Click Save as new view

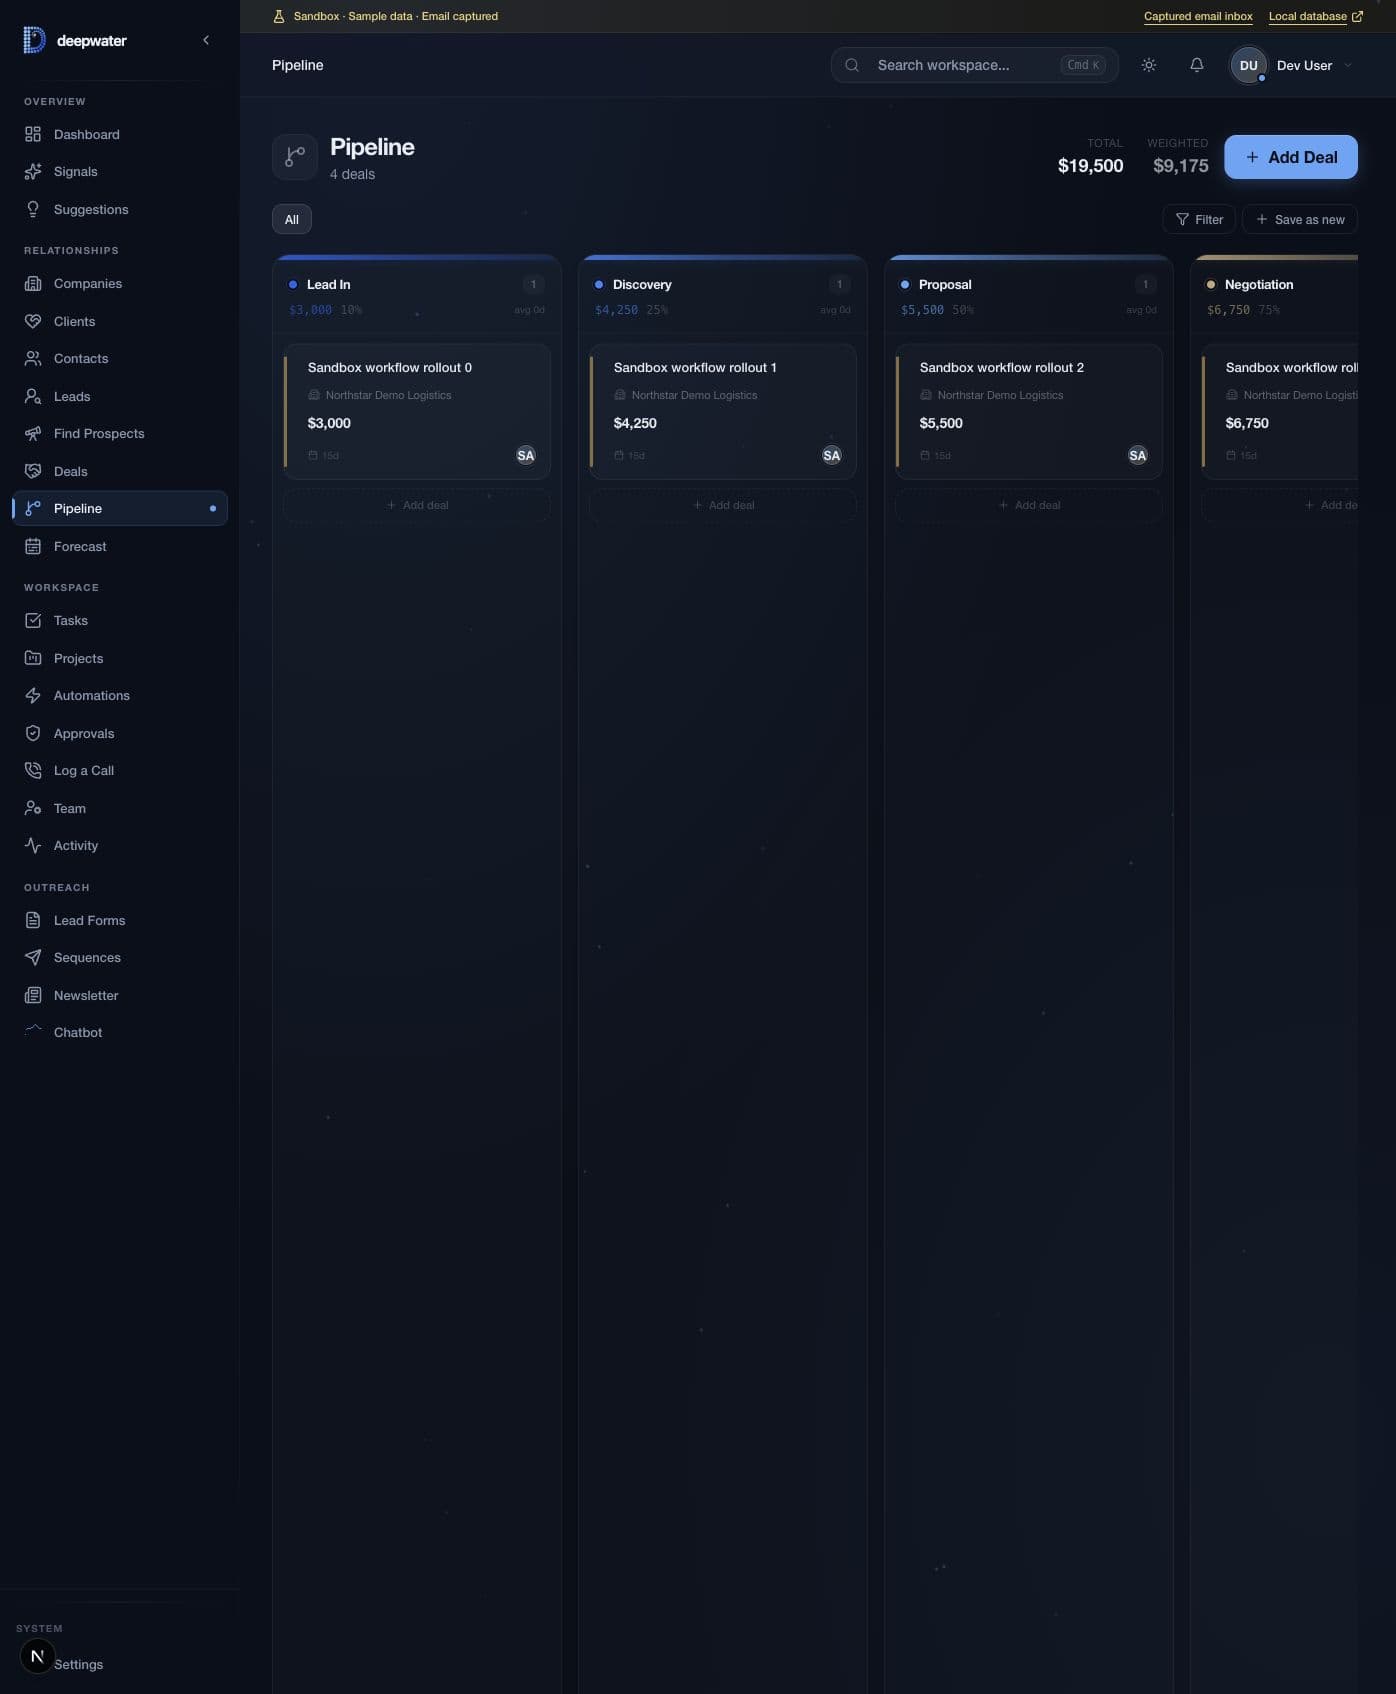[1300, 219]
